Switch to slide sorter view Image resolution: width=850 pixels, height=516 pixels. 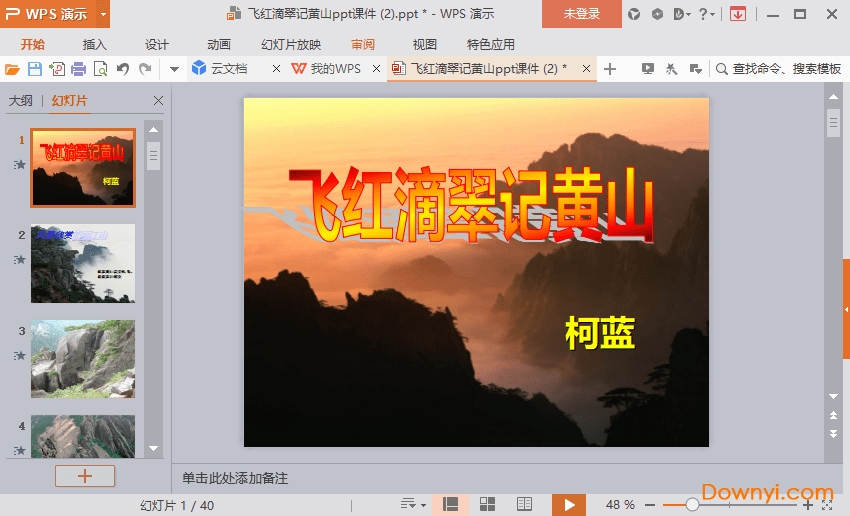(x=487, y=505)
